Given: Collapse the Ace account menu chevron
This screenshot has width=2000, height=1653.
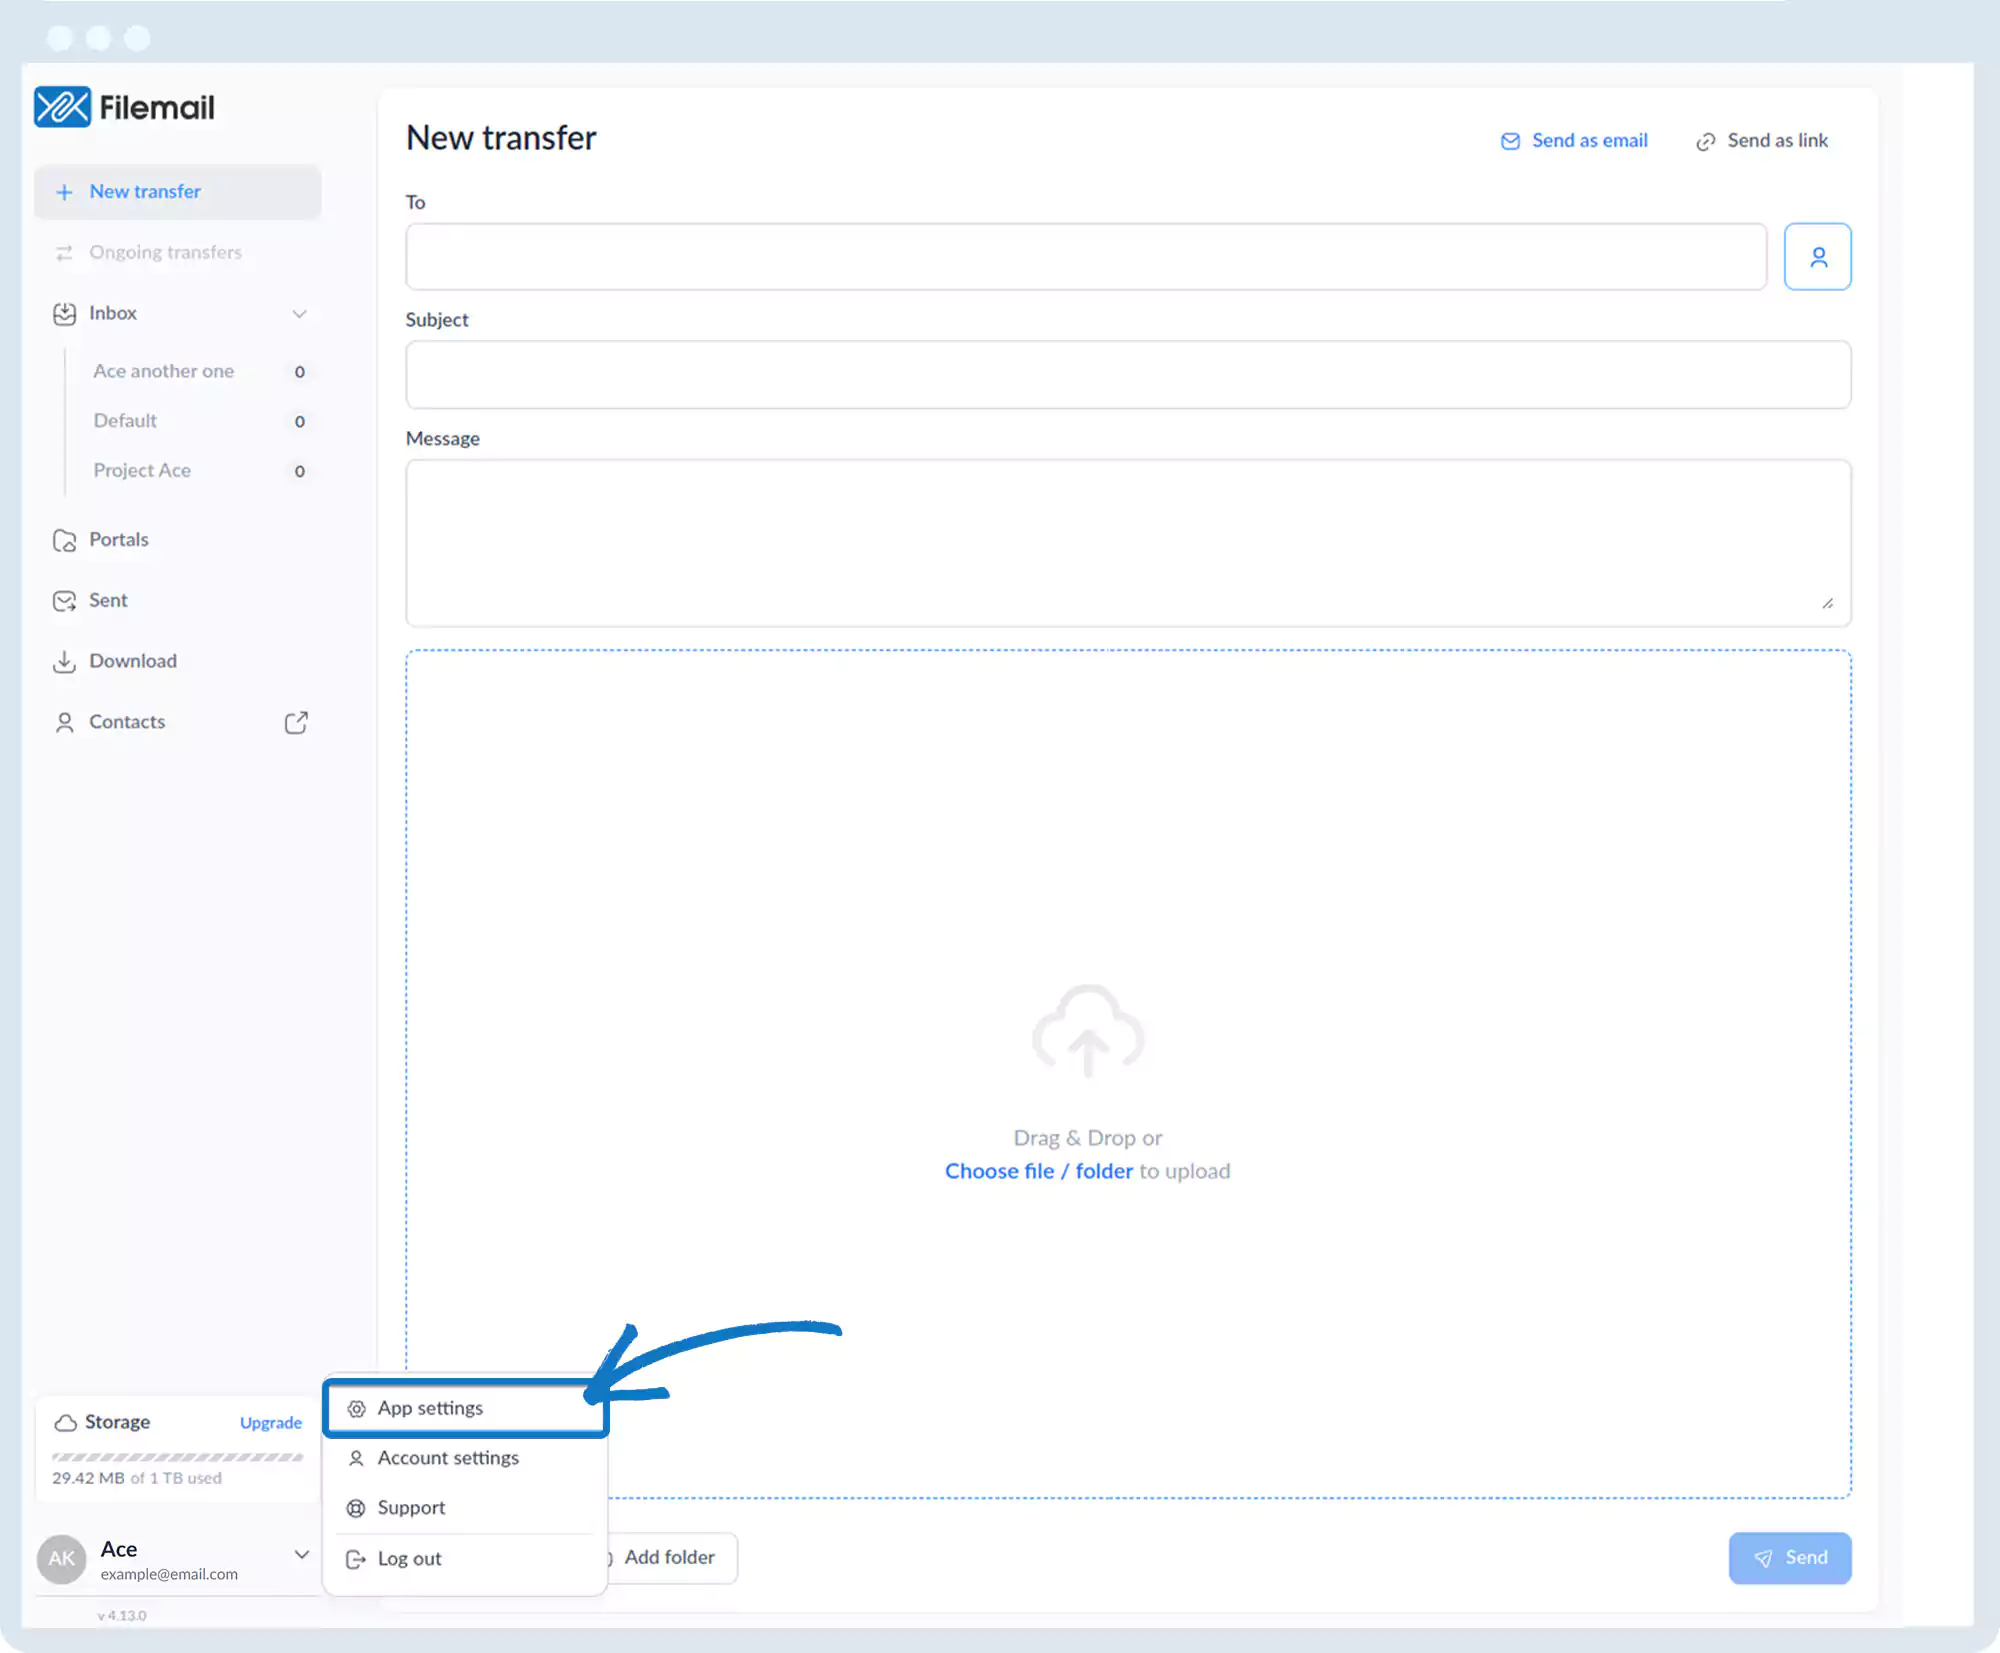Looking at the screenshot, I should [x=301, y=1554].
